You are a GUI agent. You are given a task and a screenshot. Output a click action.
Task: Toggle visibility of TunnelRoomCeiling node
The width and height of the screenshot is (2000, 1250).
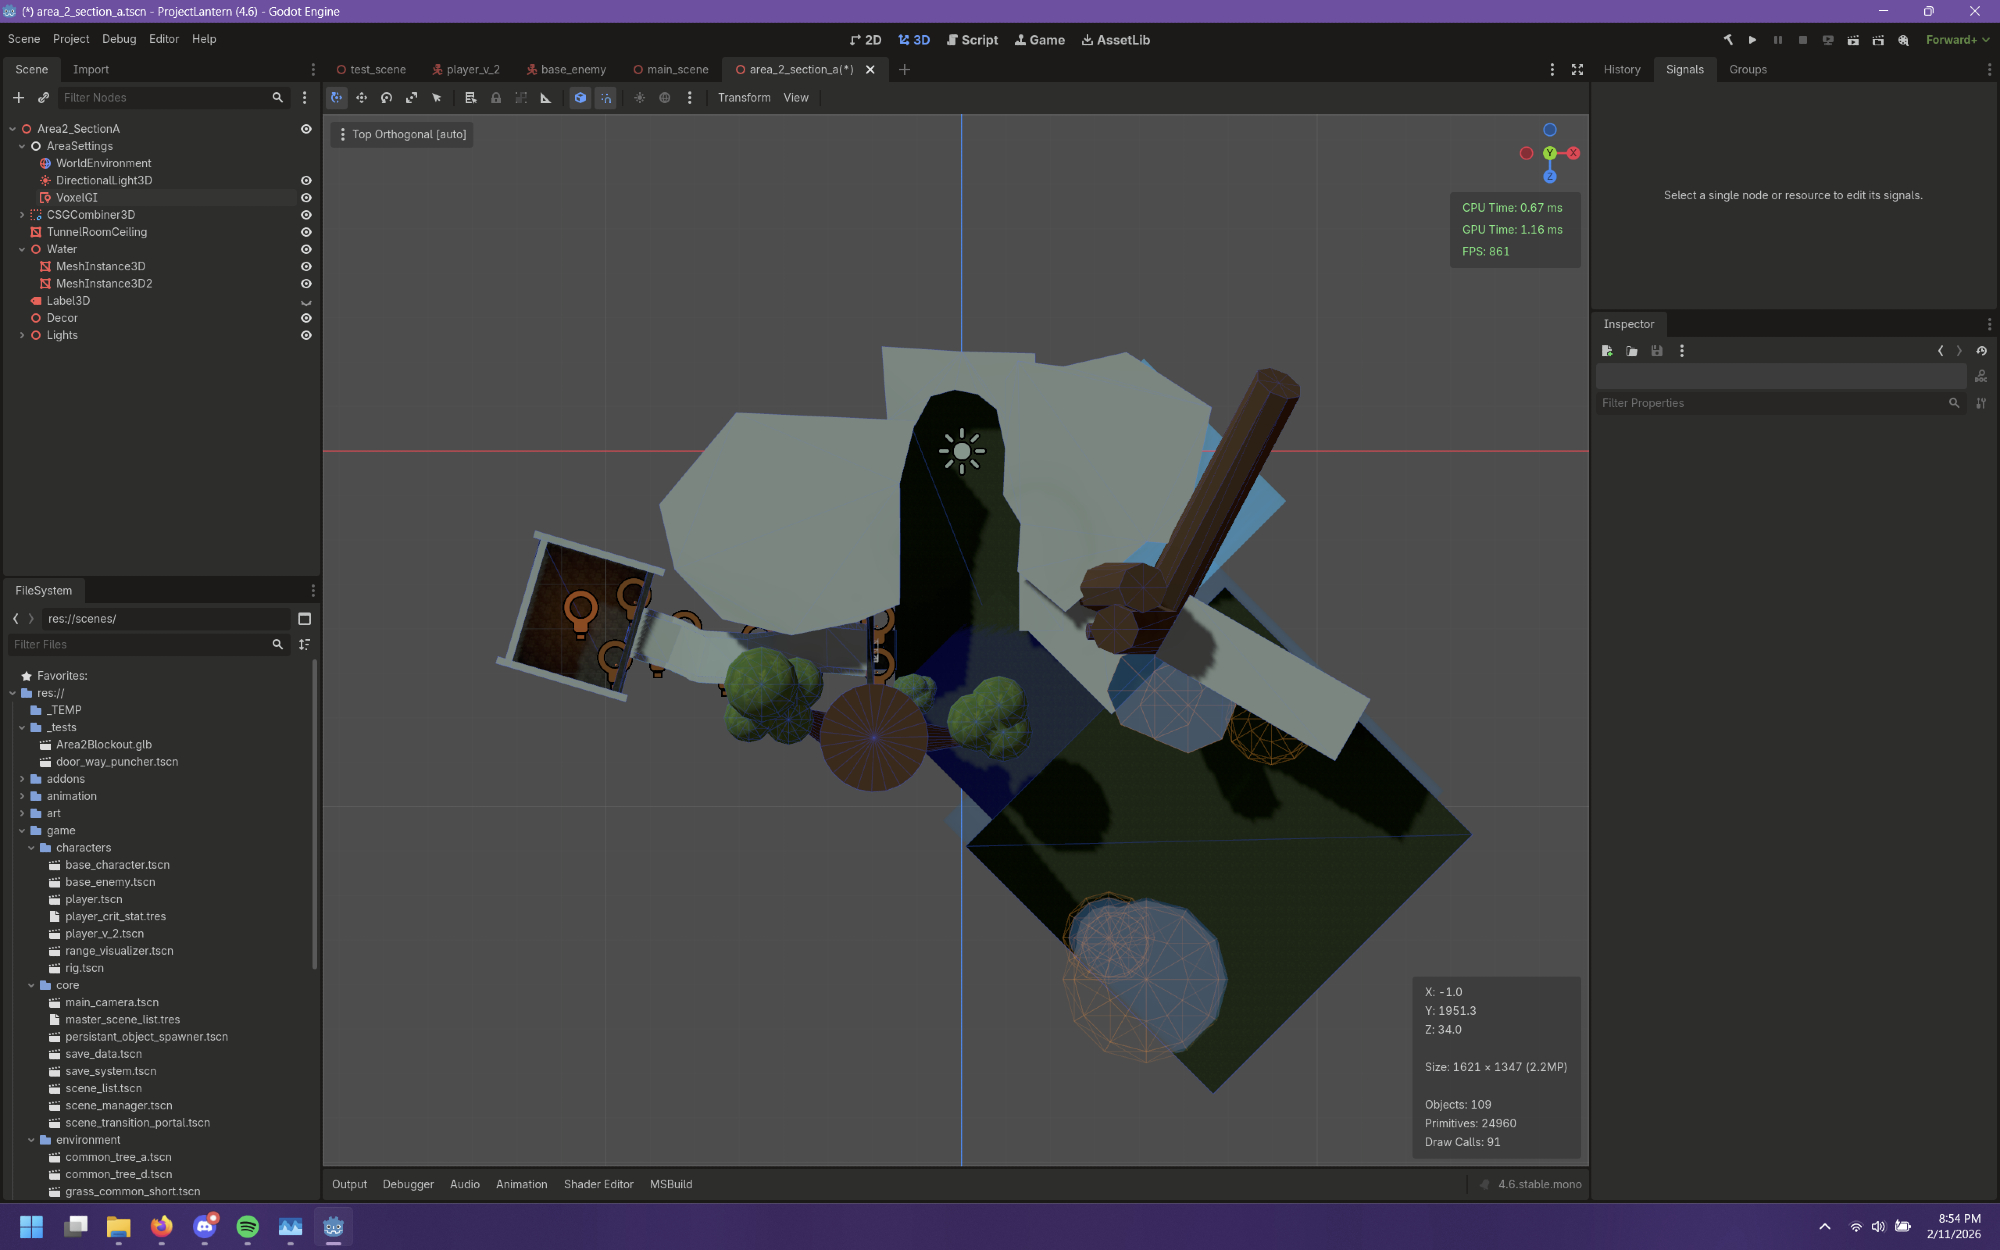point(306,232)
